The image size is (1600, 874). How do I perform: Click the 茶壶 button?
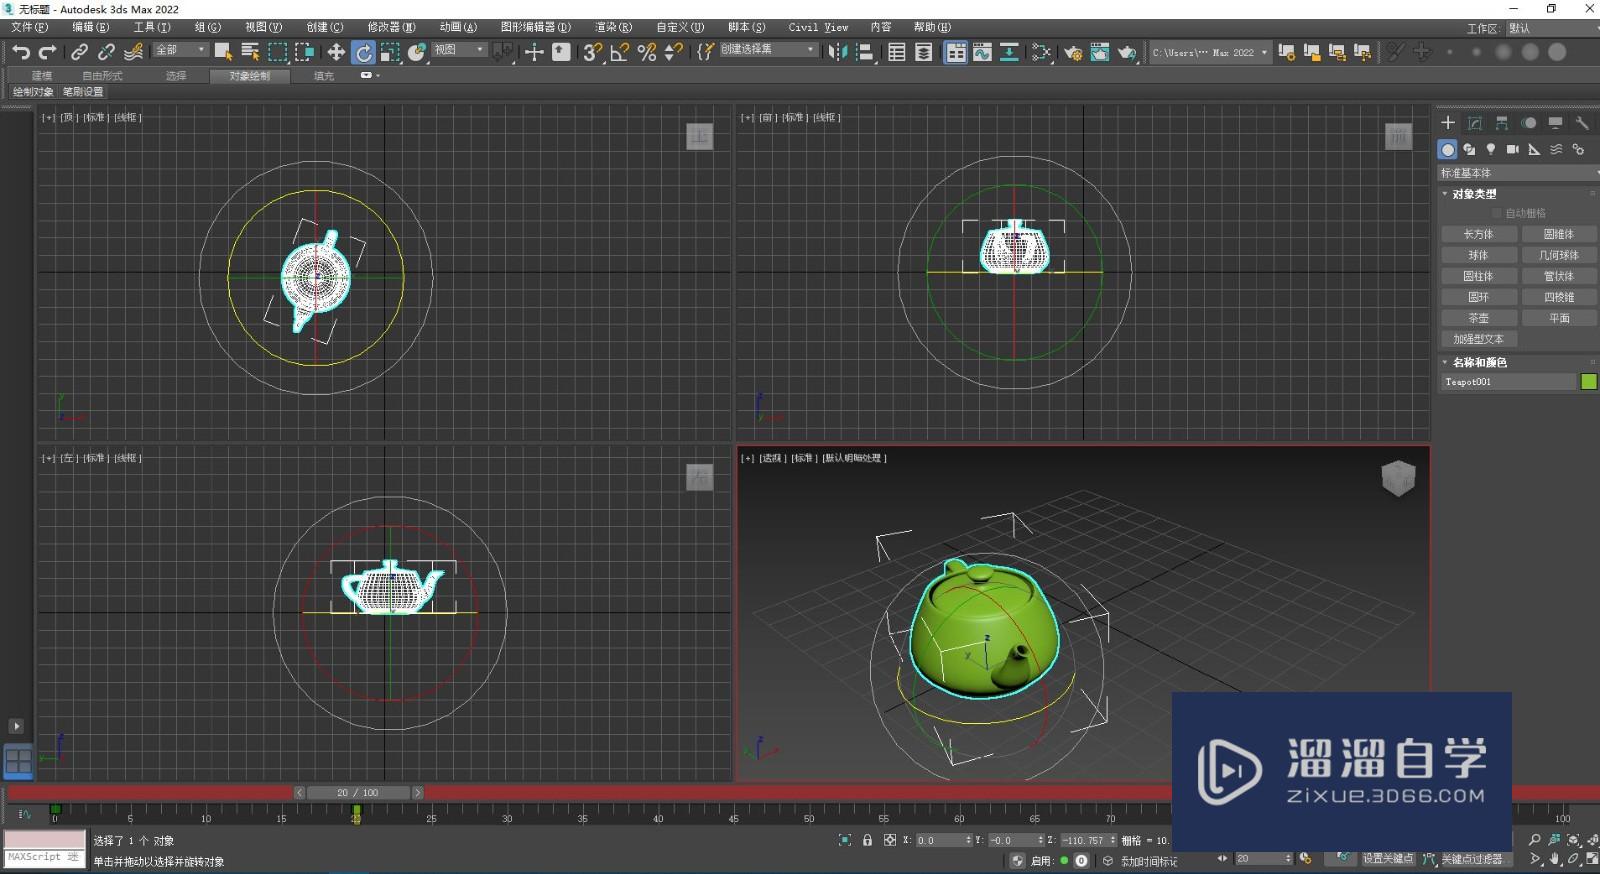[1478, 318]
